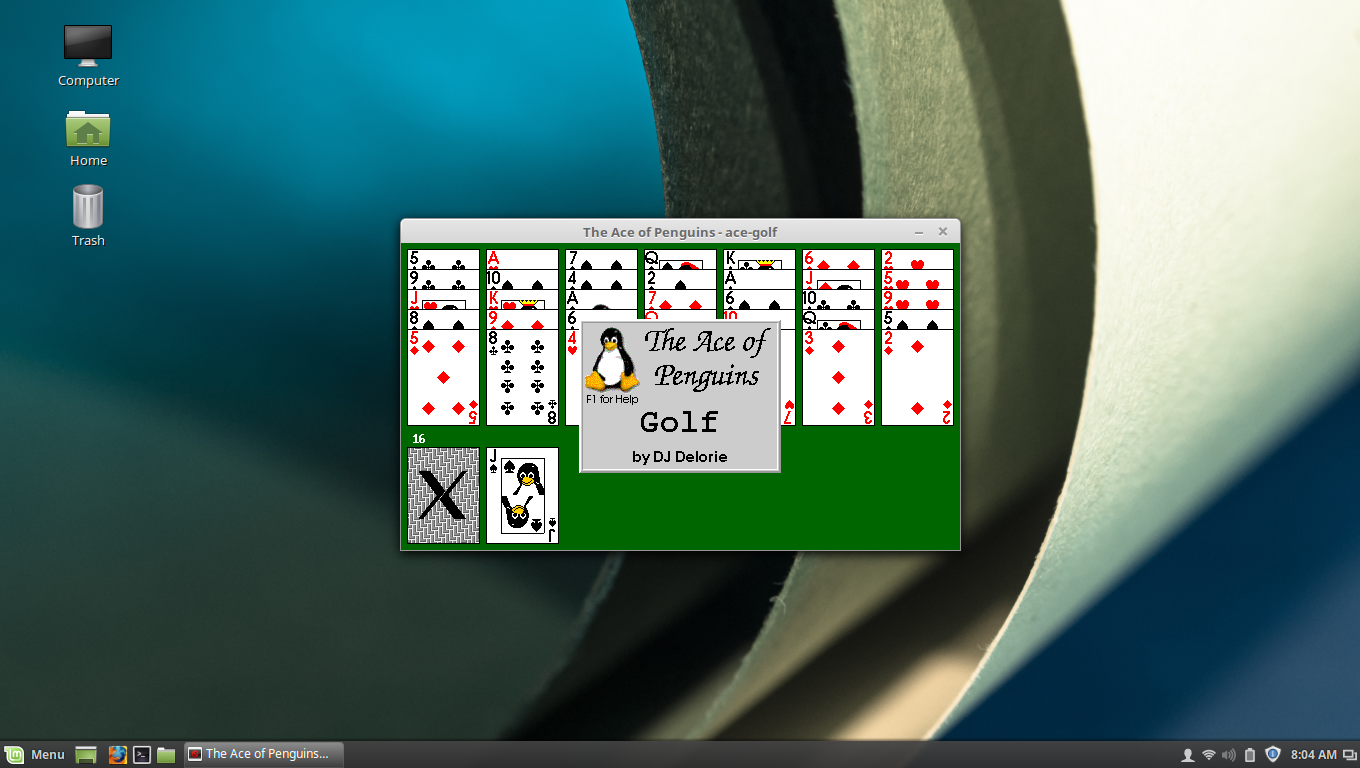Image resolution: width=1360 pixels, height=768 pixels.
Task: Open the update manager shield icon
Action: tap(1273, 754)
